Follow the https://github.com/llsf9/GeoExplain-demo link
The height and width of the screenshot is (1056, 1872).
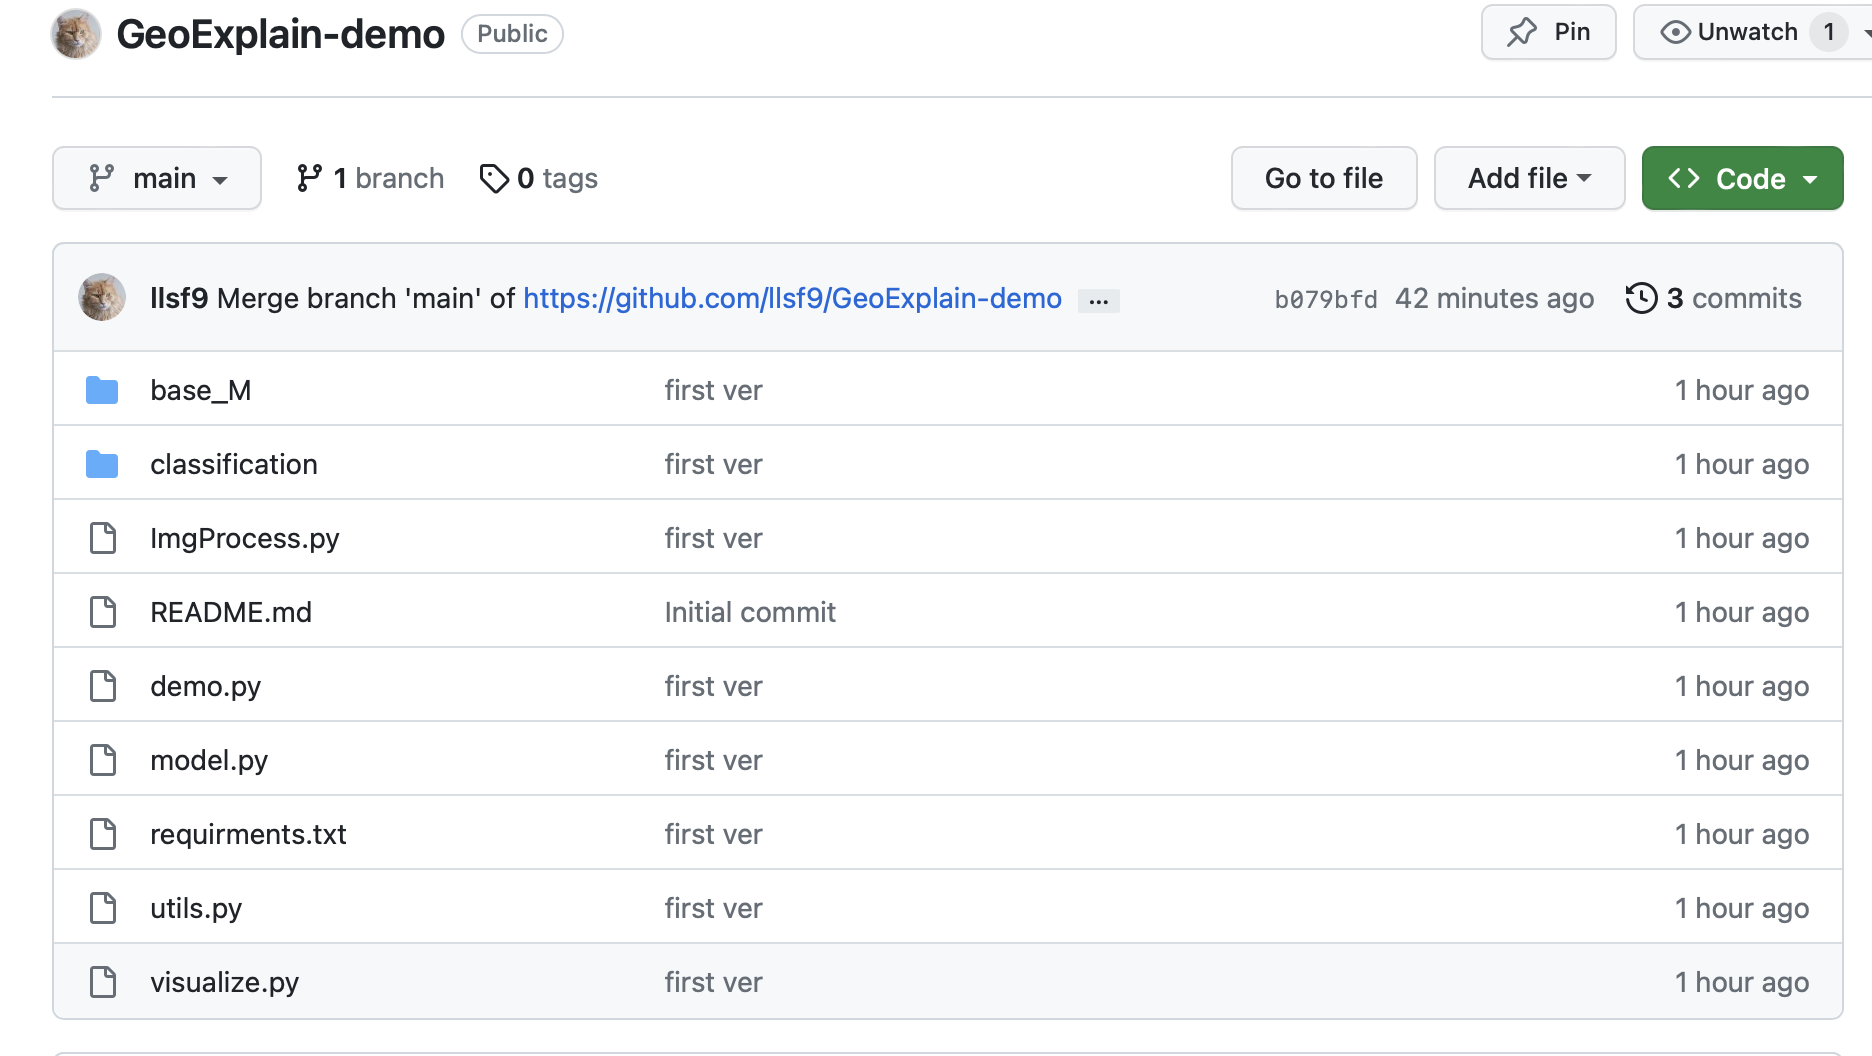point(792,298)
